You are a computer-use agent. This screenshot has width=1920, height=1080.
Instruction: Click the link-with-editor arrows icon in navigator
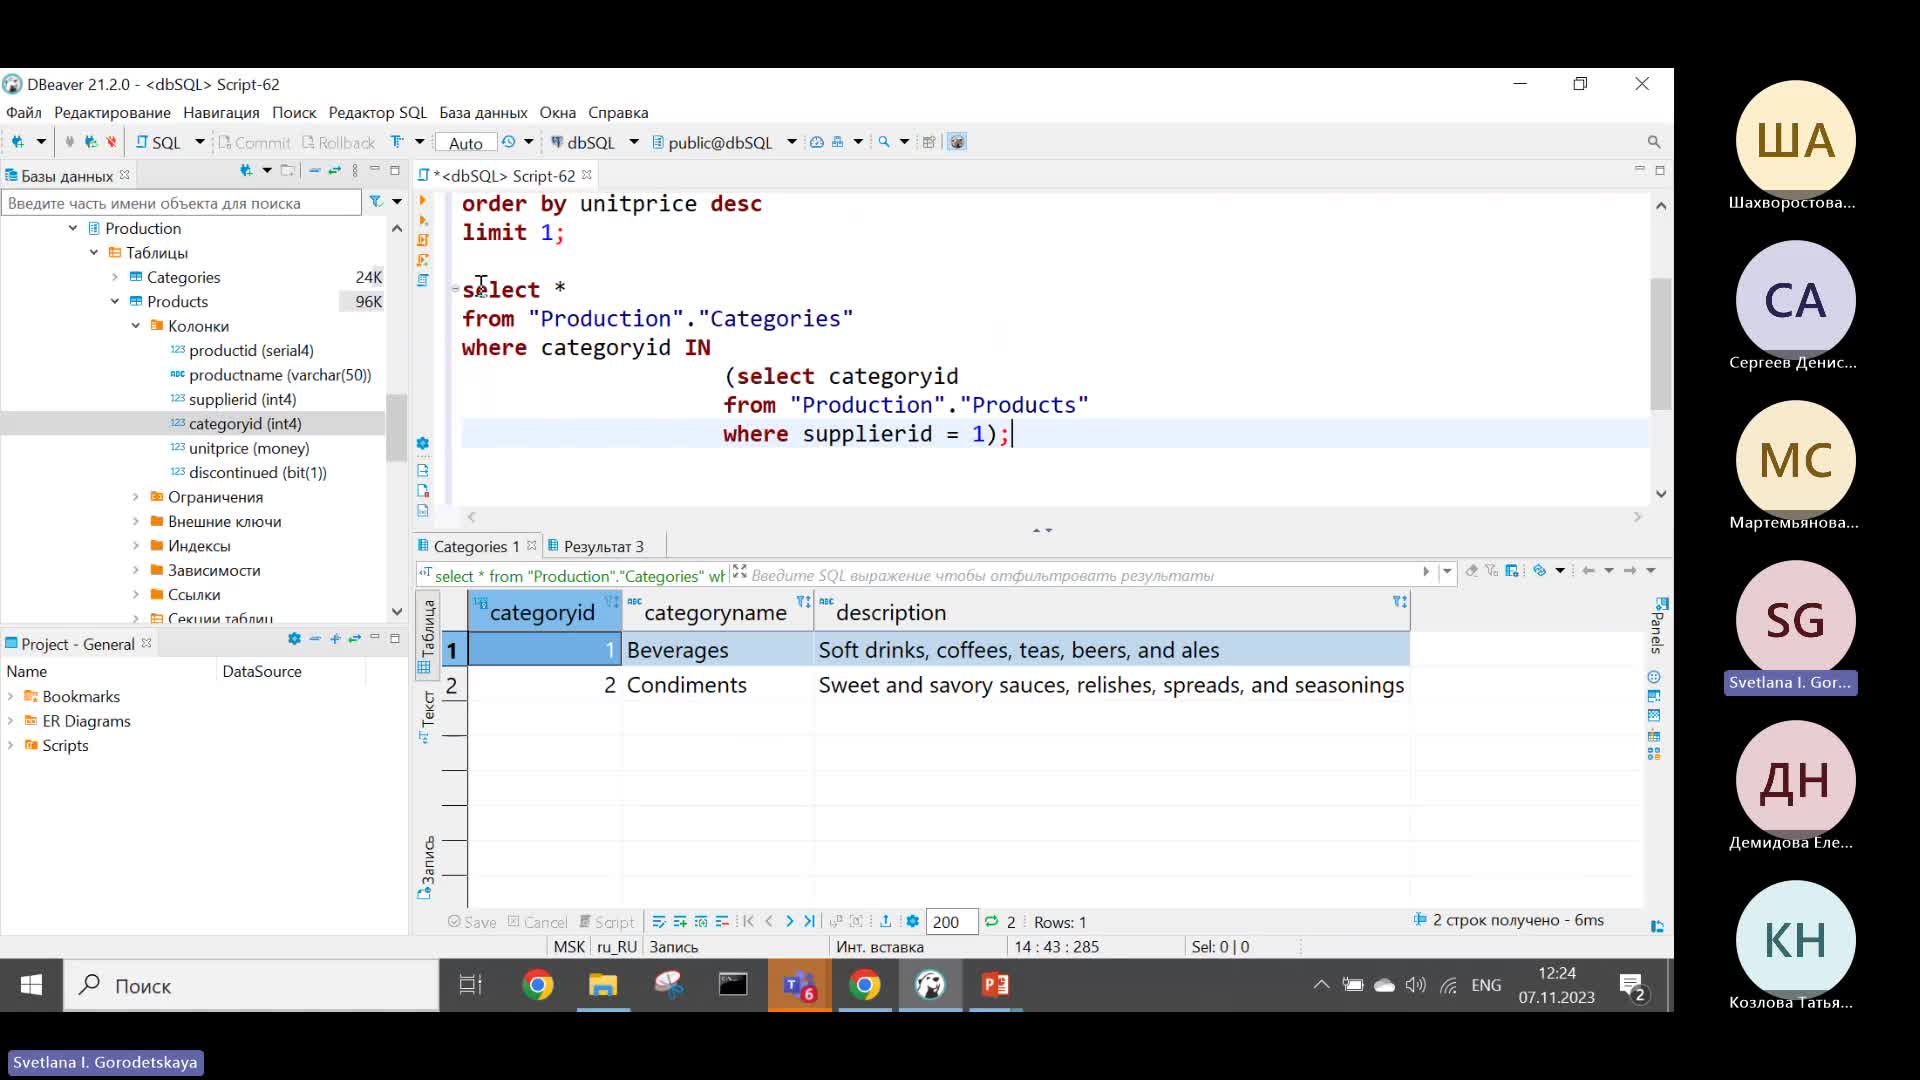(x=334, y=171)
